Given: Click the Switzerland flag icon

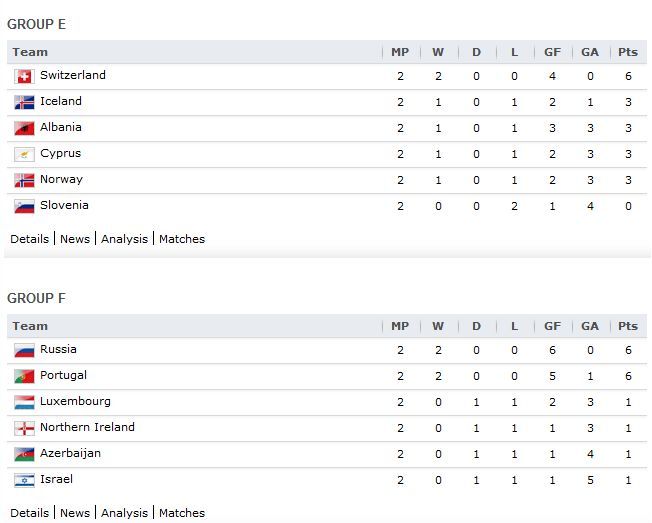Looking at the screenshot, I should click(x=24, y=76).
